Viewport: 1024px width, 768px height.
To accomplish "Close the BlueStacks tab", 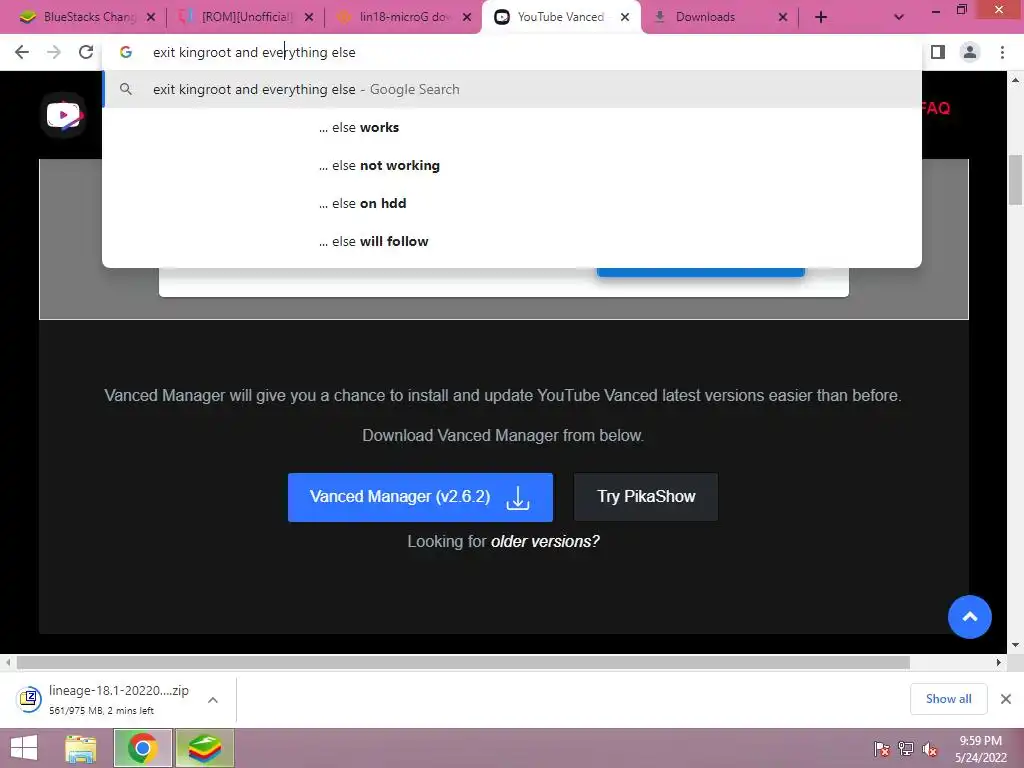I will (x=151, y=17).
